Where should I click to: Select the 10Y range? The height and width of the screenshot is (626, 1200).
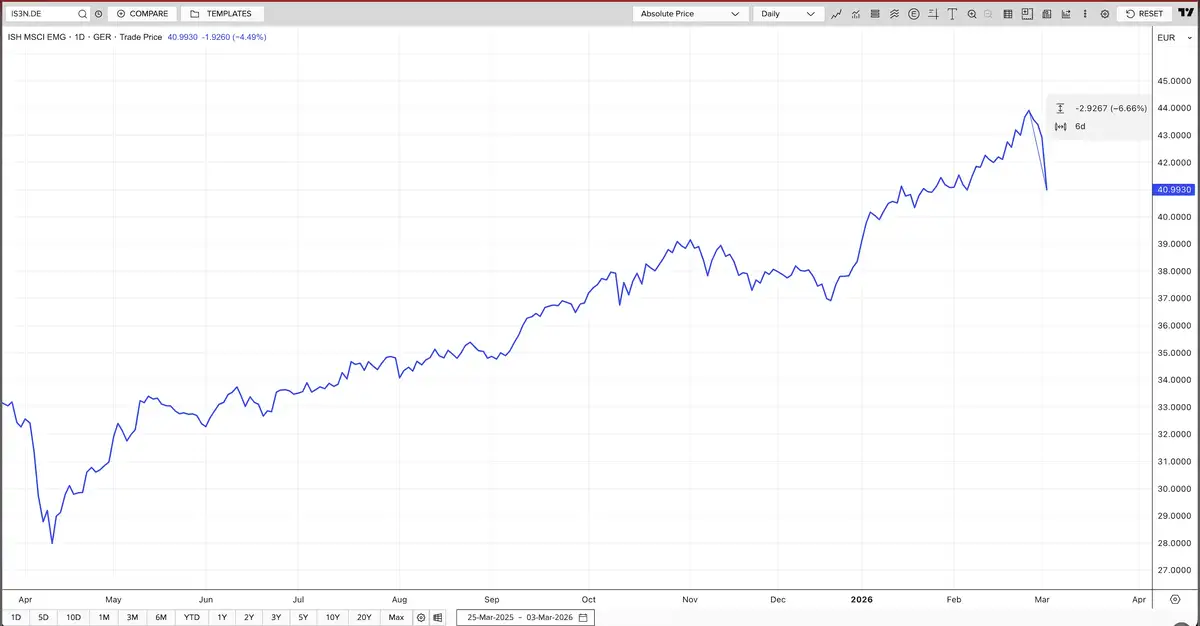click(333, 617)
